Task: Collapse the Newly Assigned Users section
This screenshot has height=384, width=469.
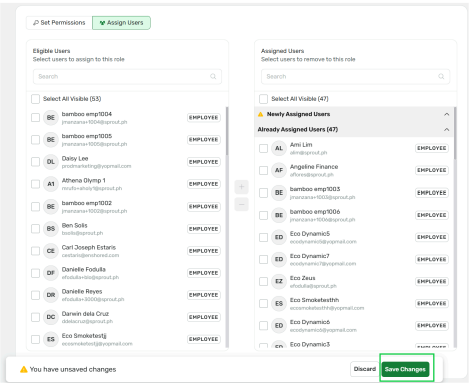Action: click(447, 114)
